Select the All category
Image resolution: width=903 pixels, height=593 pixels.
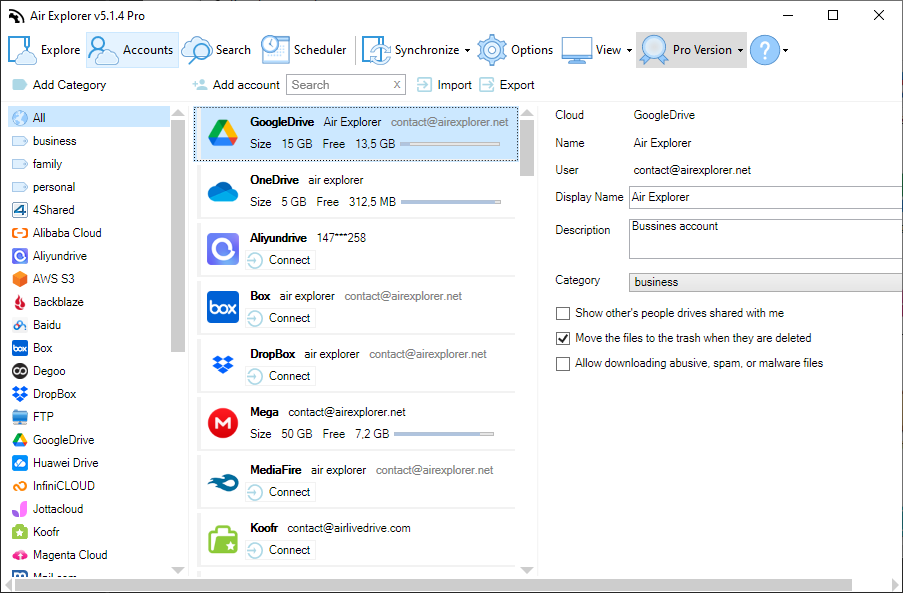coord(89,117)
